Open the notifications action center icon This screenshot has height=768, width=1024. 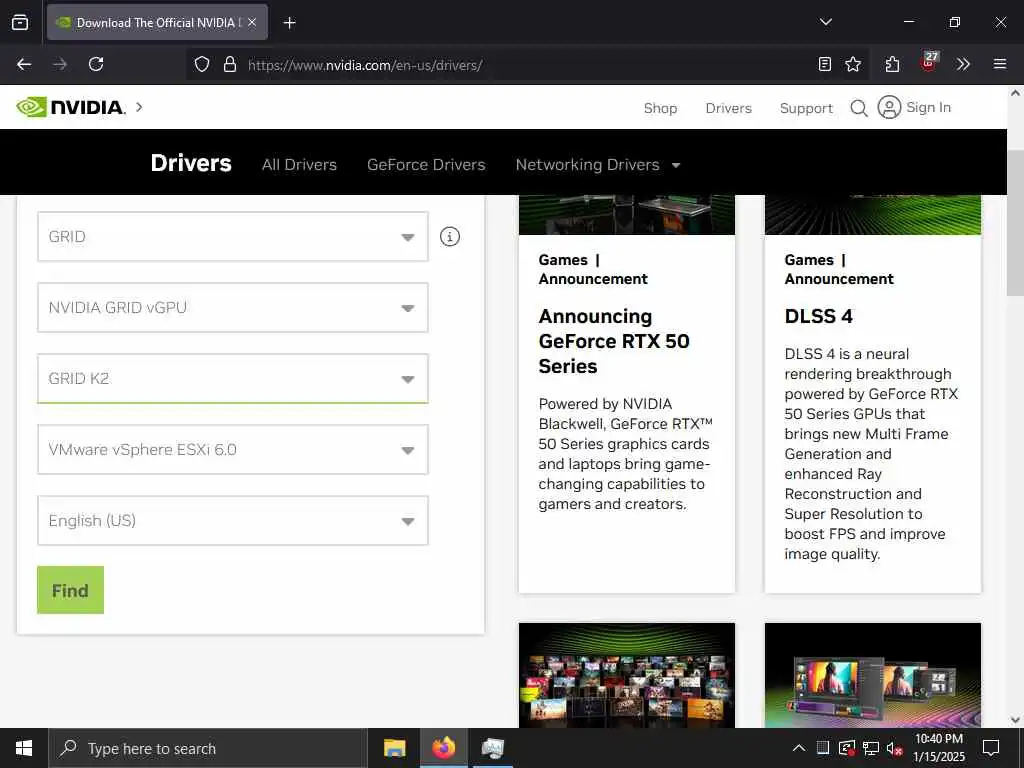click(991, 748)
